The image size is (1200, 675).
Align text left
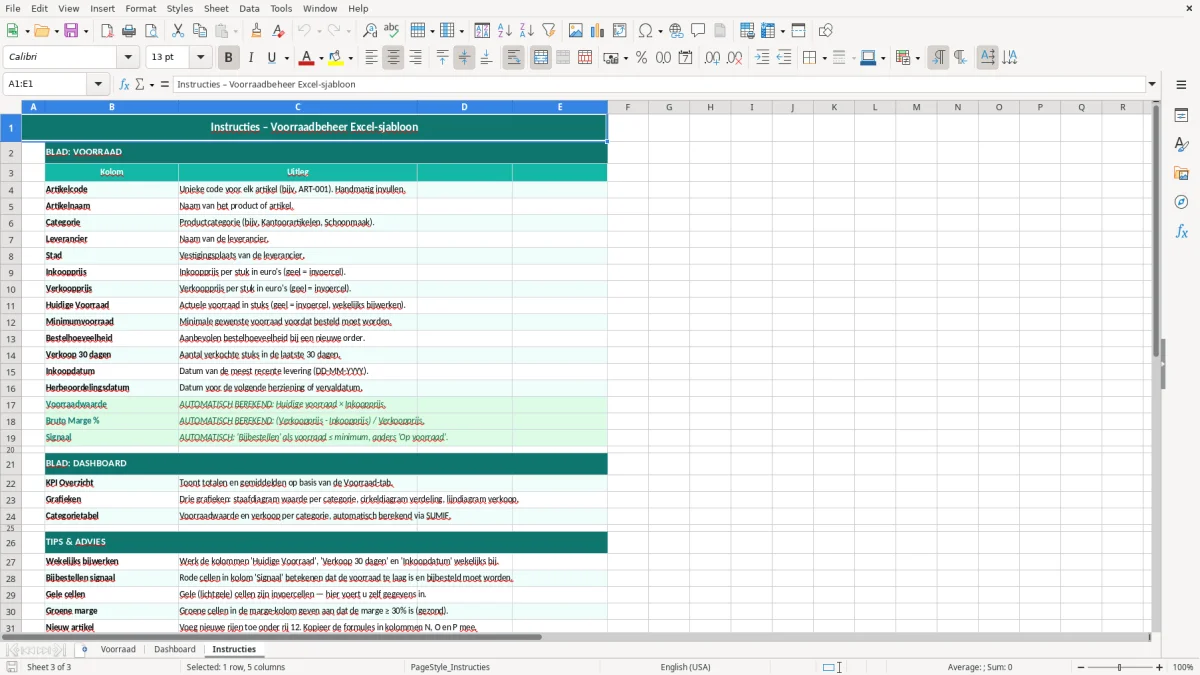click(371, 58)
